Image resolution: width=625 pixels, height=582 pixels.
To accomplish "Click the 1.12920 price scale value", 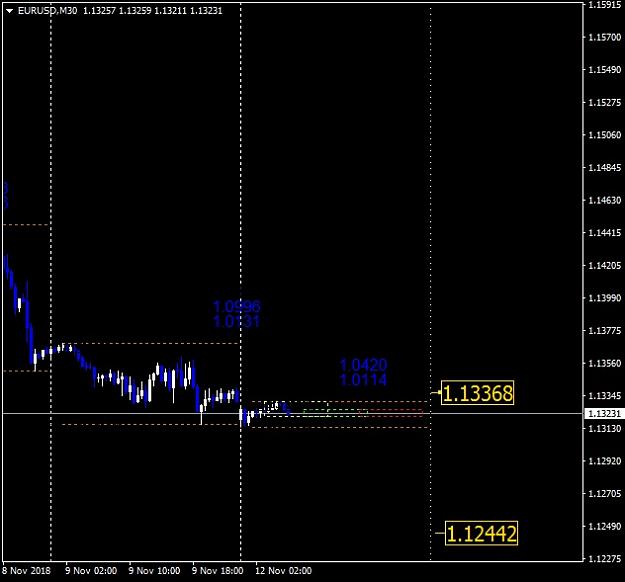I will (x=605, y=461).
